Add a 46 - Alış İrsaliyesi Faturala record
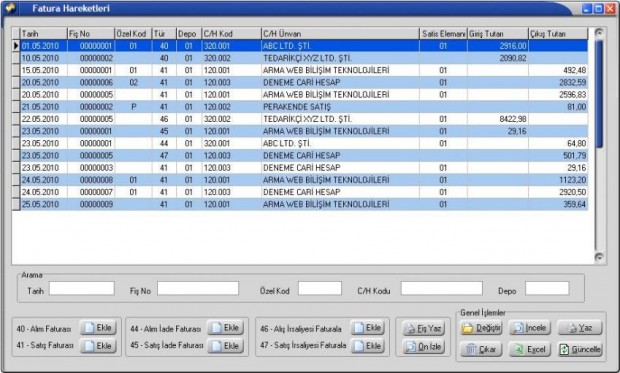620x373 pixels. 367,328
